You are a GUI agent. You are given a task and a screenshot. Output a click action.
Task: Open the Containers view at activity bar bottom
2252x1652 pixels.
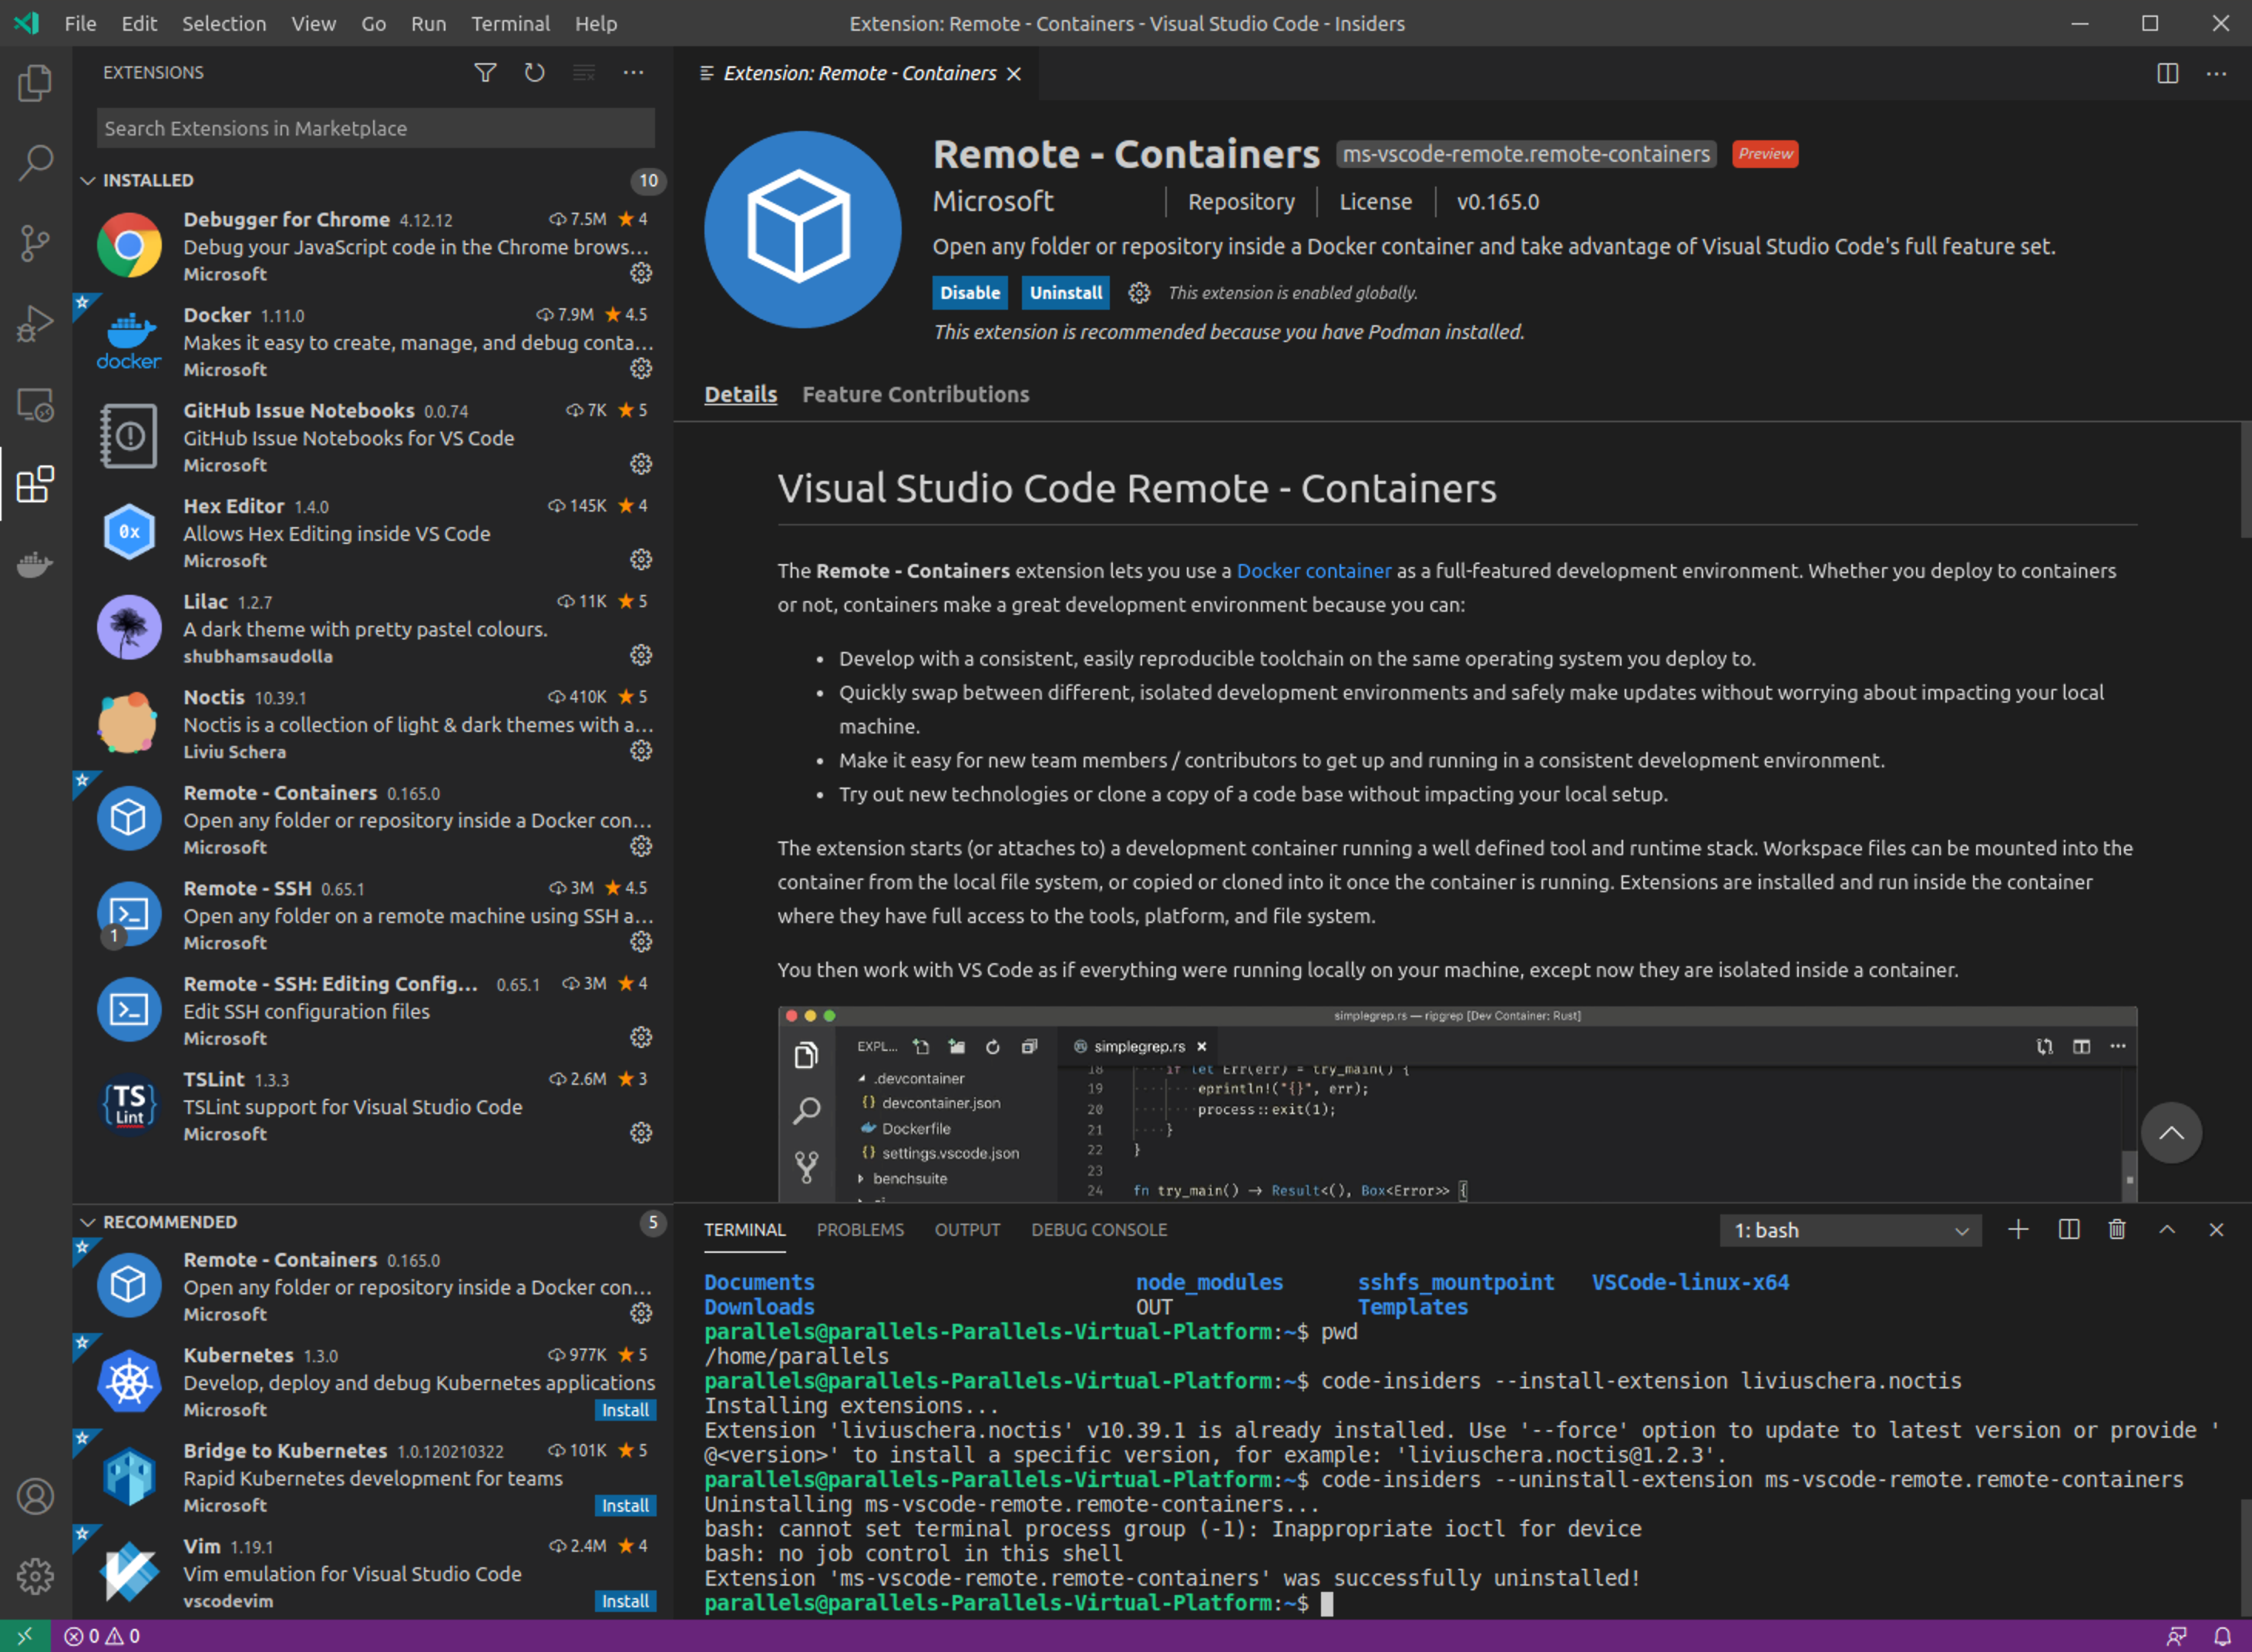pyautogui.click(x=35, y=563)
